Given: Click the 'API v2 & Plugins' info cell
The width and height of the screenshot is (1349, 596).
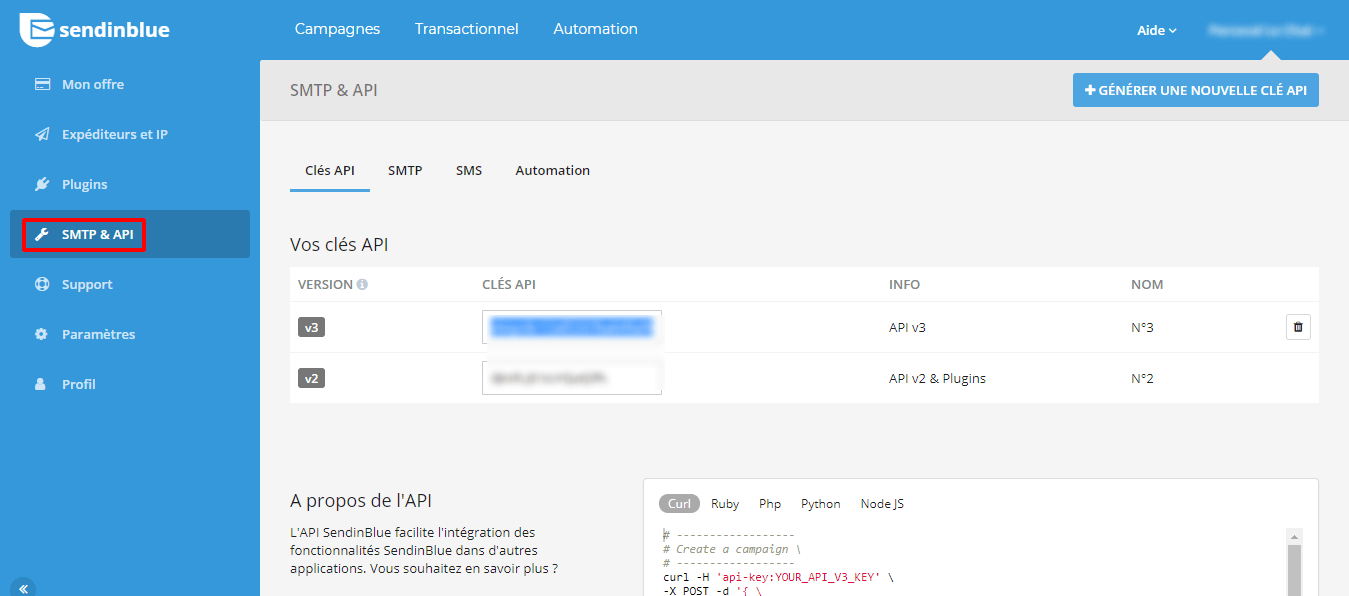Looking at the screenshot, I should pos(937,378).
